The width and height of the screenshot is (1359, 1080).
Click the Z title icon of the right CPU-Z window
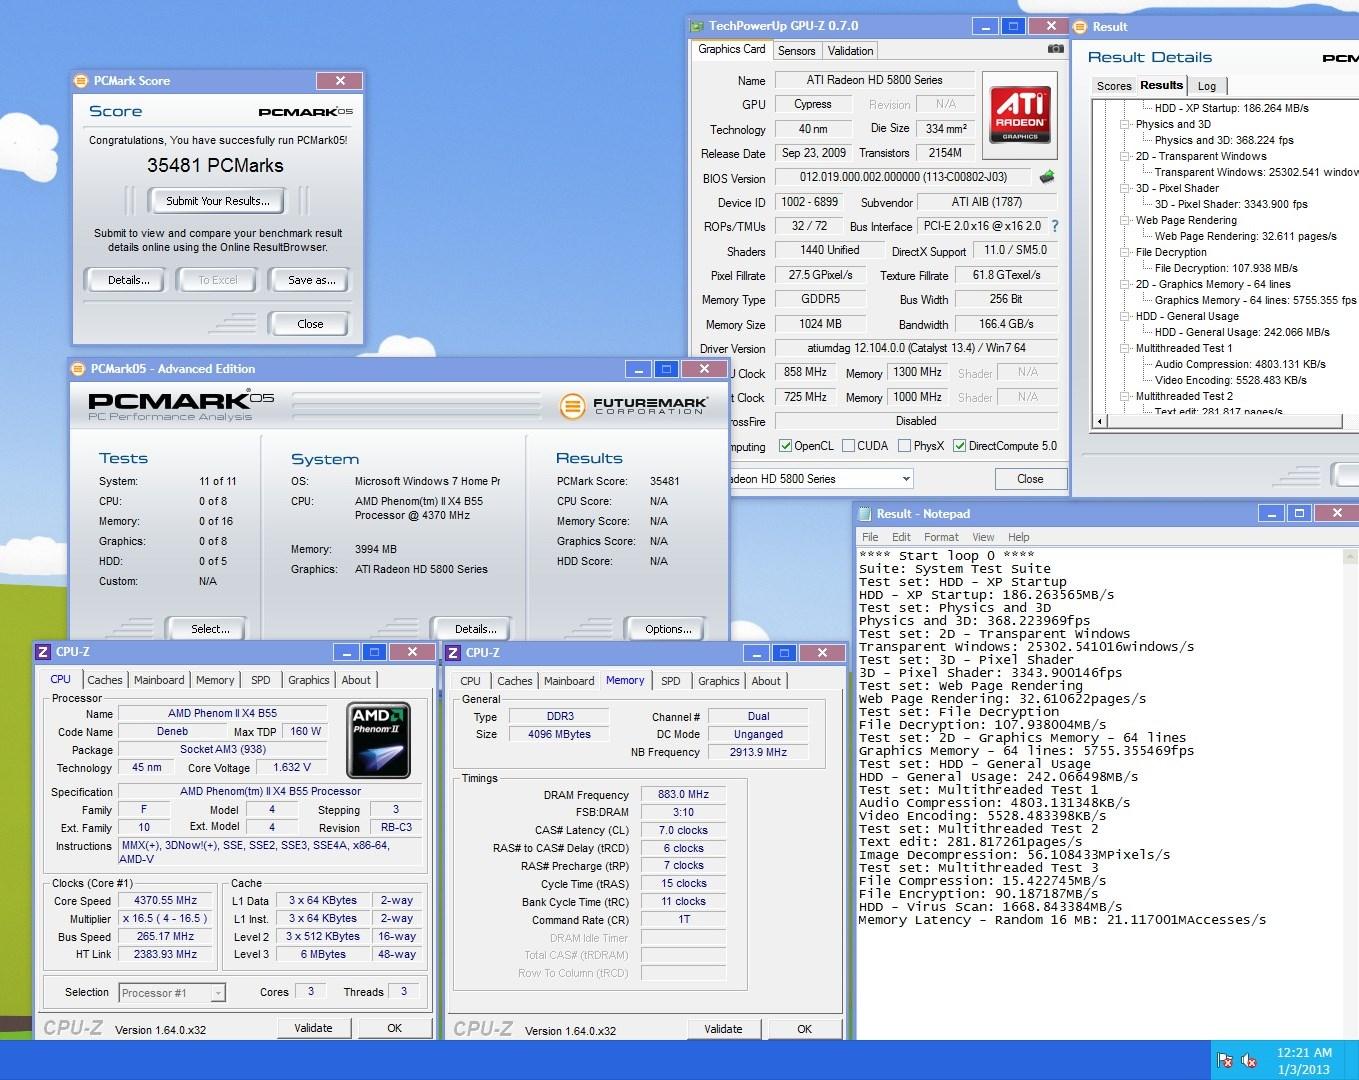coord(453,653)
